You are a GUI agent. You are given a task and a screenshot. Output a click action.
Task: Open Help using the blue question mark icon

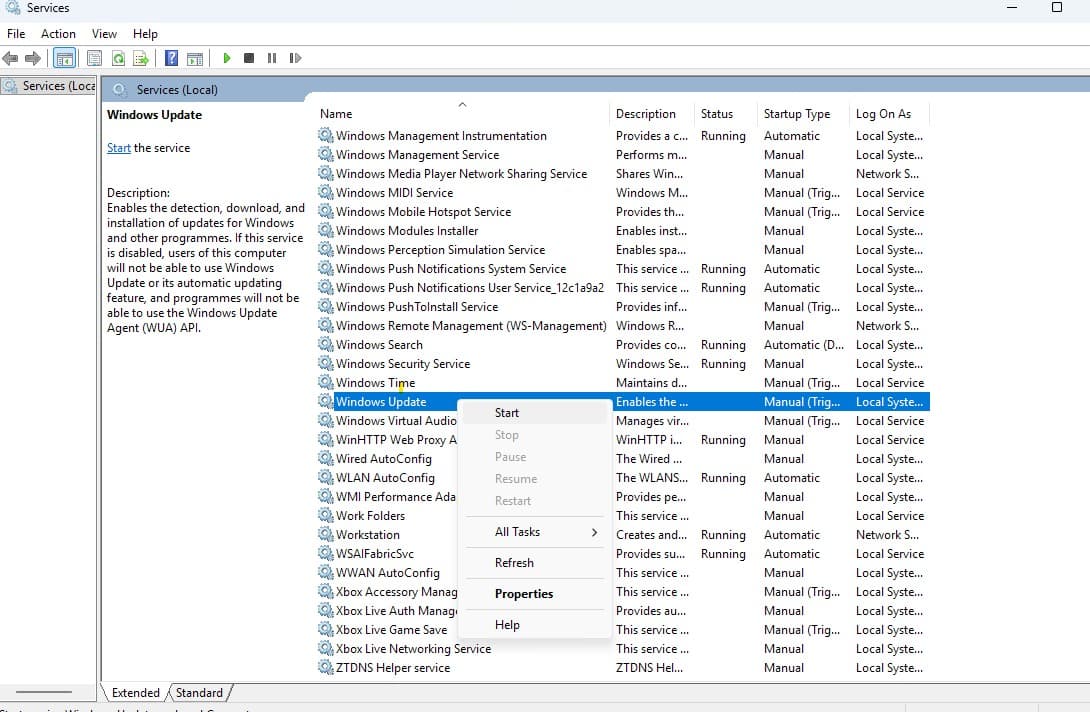tap(170, 57)
